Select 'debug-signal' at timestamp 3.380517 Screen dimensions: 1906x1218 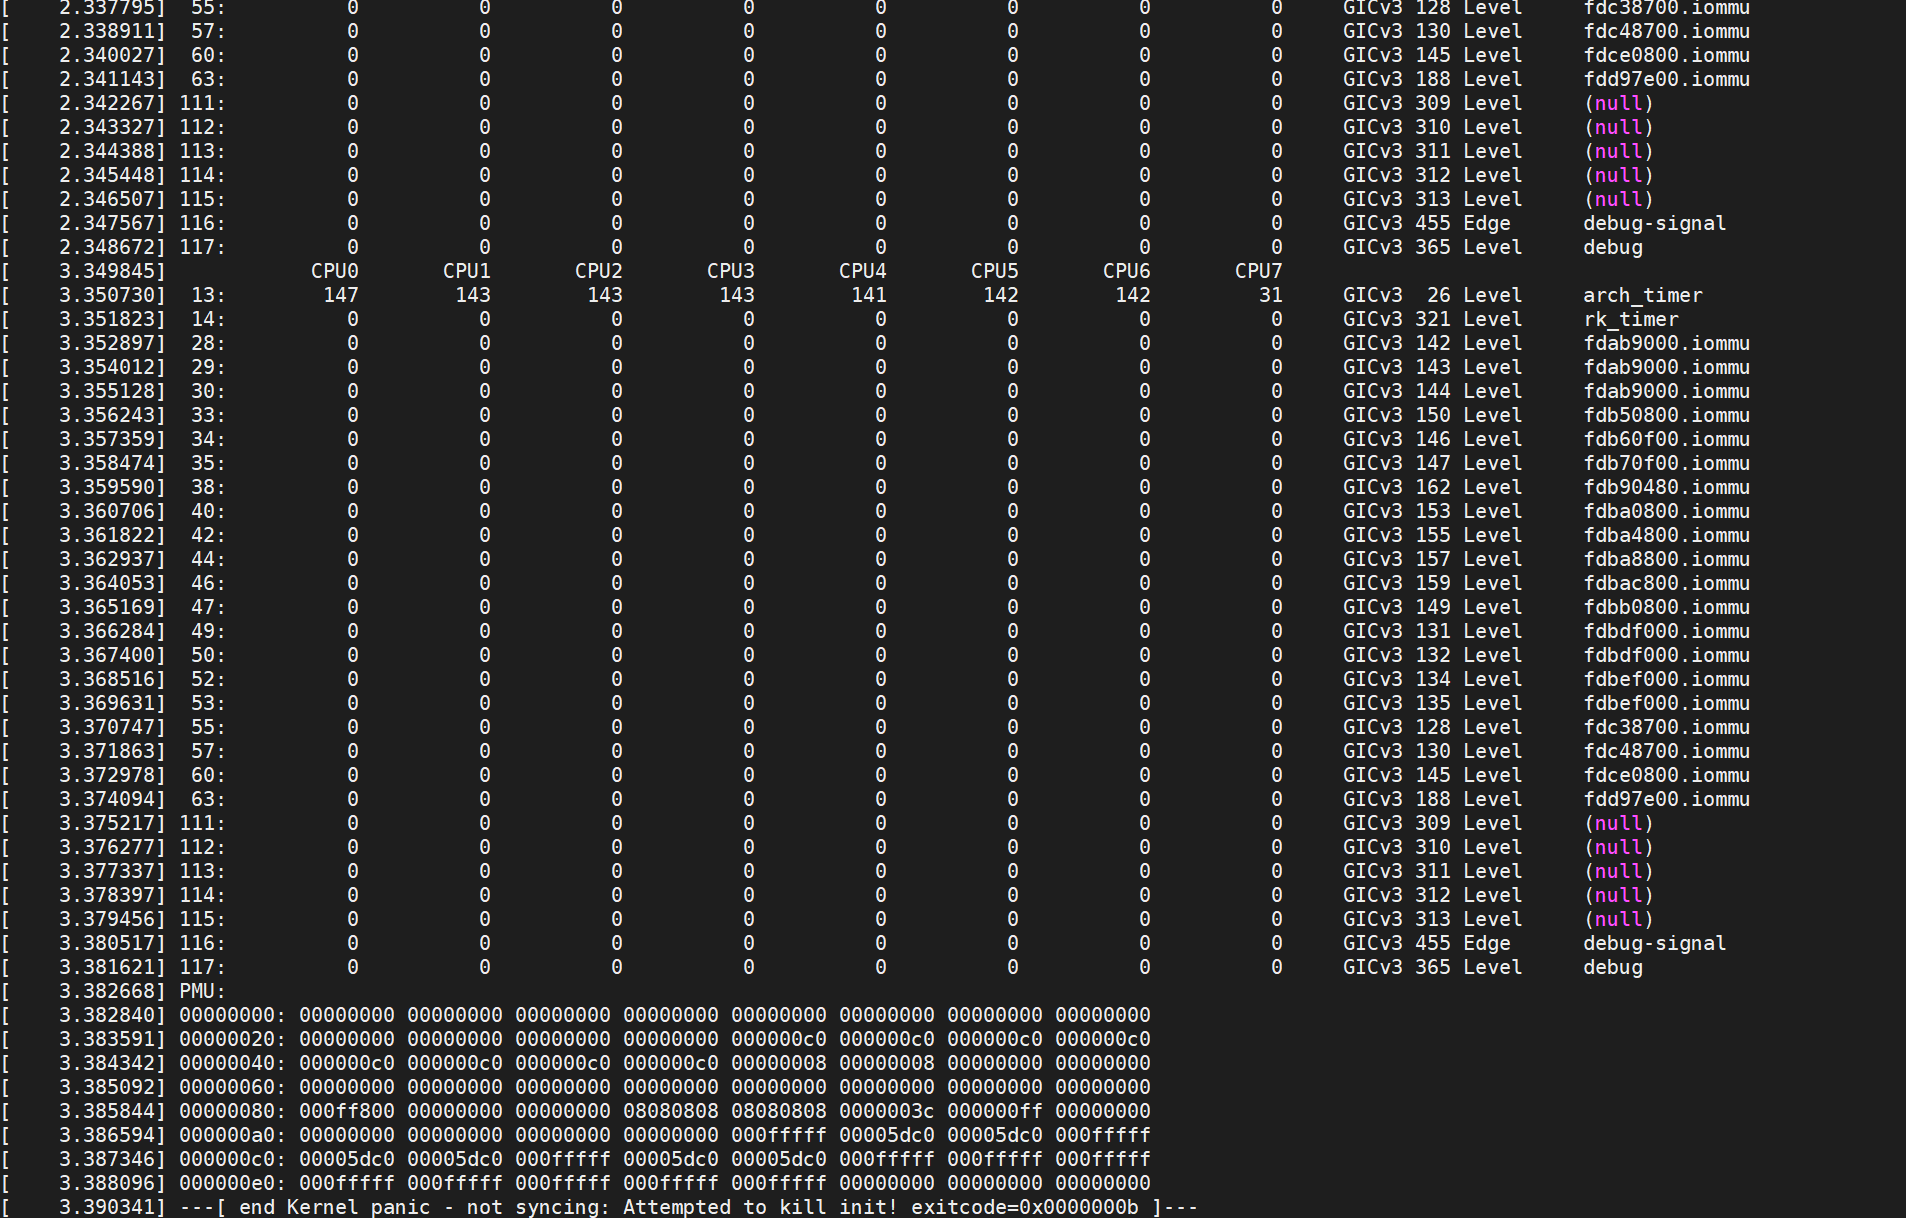click(1654, 943)
